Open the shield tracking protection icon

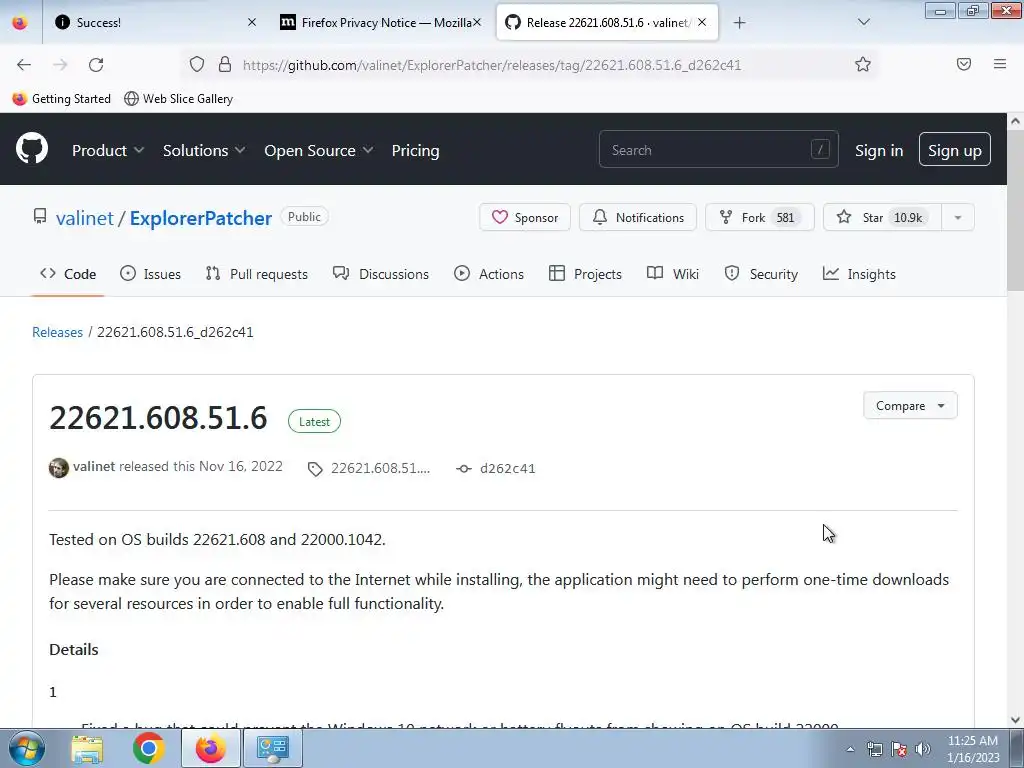click(197, 64)
